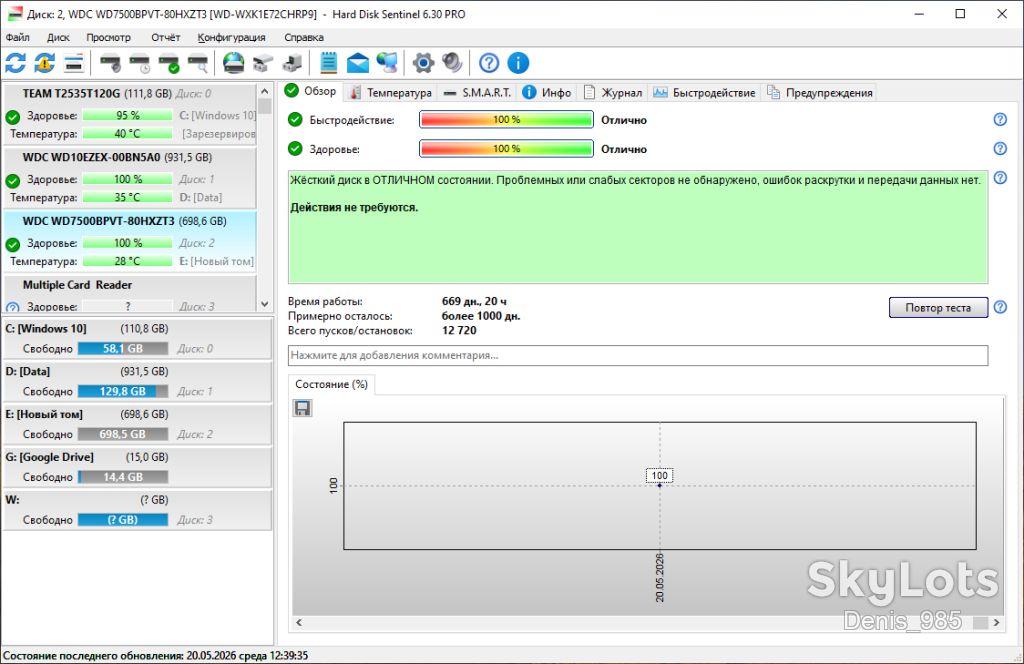Click the toolbar disk icon with magnifying glass
Image resolution: width=1024 pixels, height=664 pixels.
click(198, 63)
